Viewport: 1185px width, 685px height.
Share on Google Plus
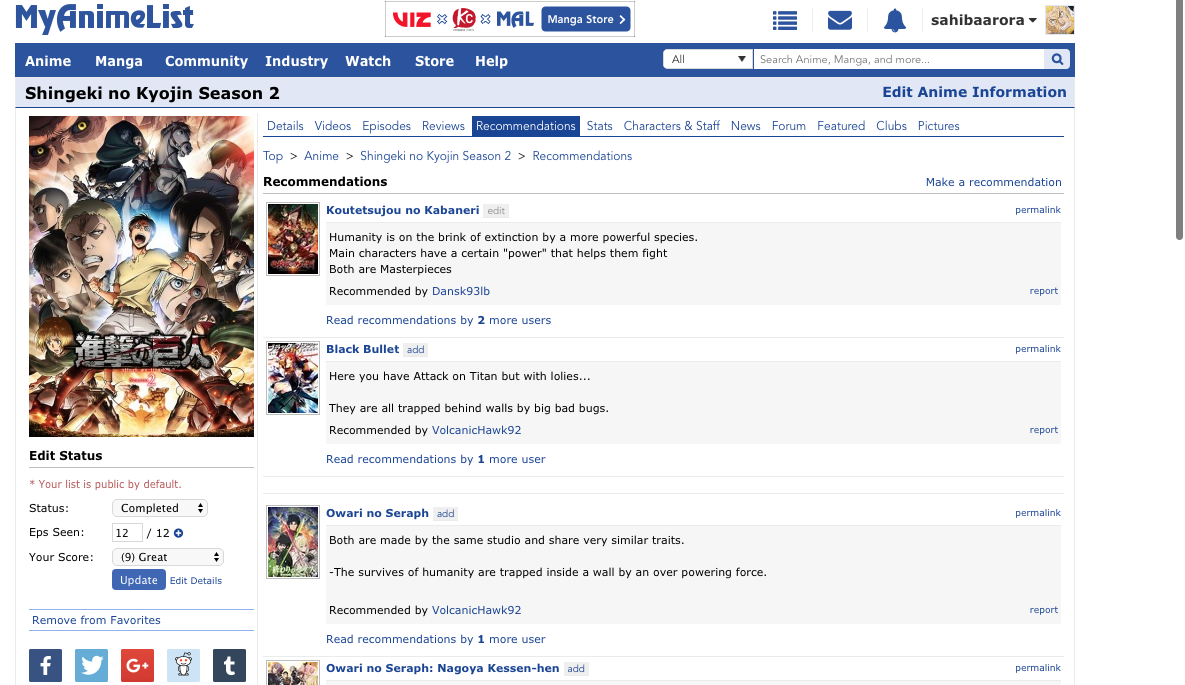pos(138,665)
